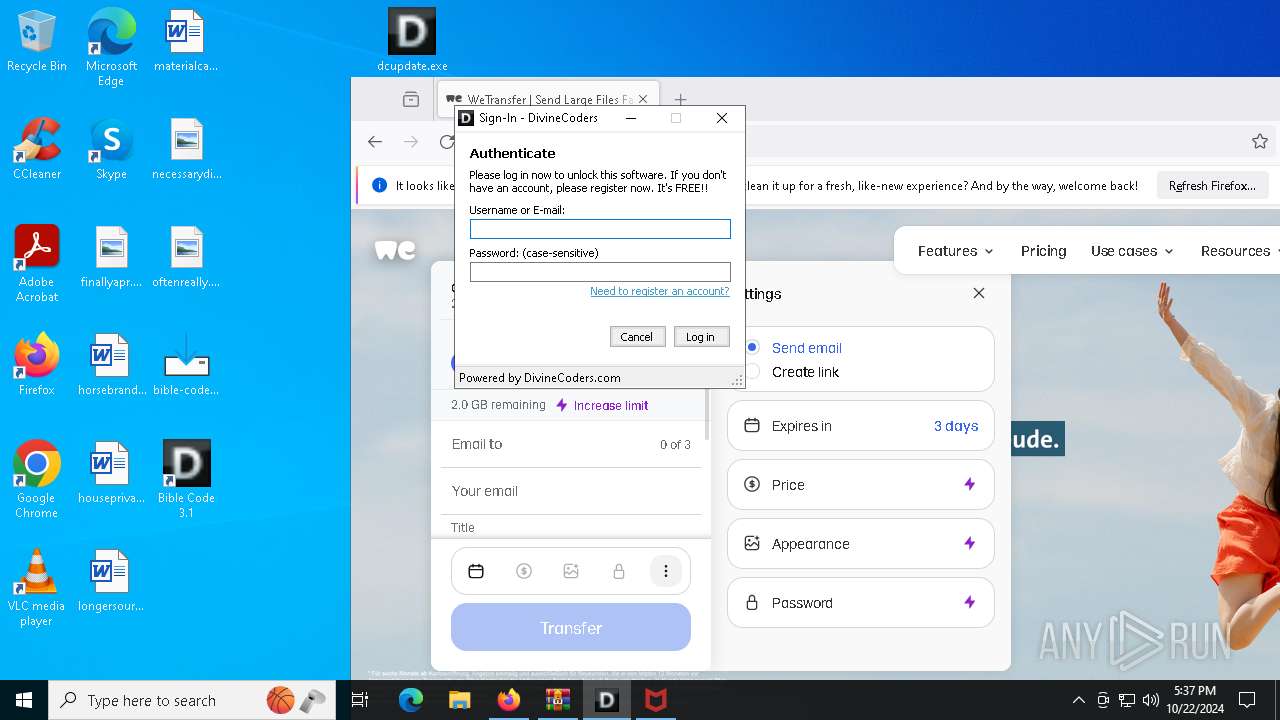
Task: Select the Google Chrome desktop shortcut
Action: pos(37,480)
